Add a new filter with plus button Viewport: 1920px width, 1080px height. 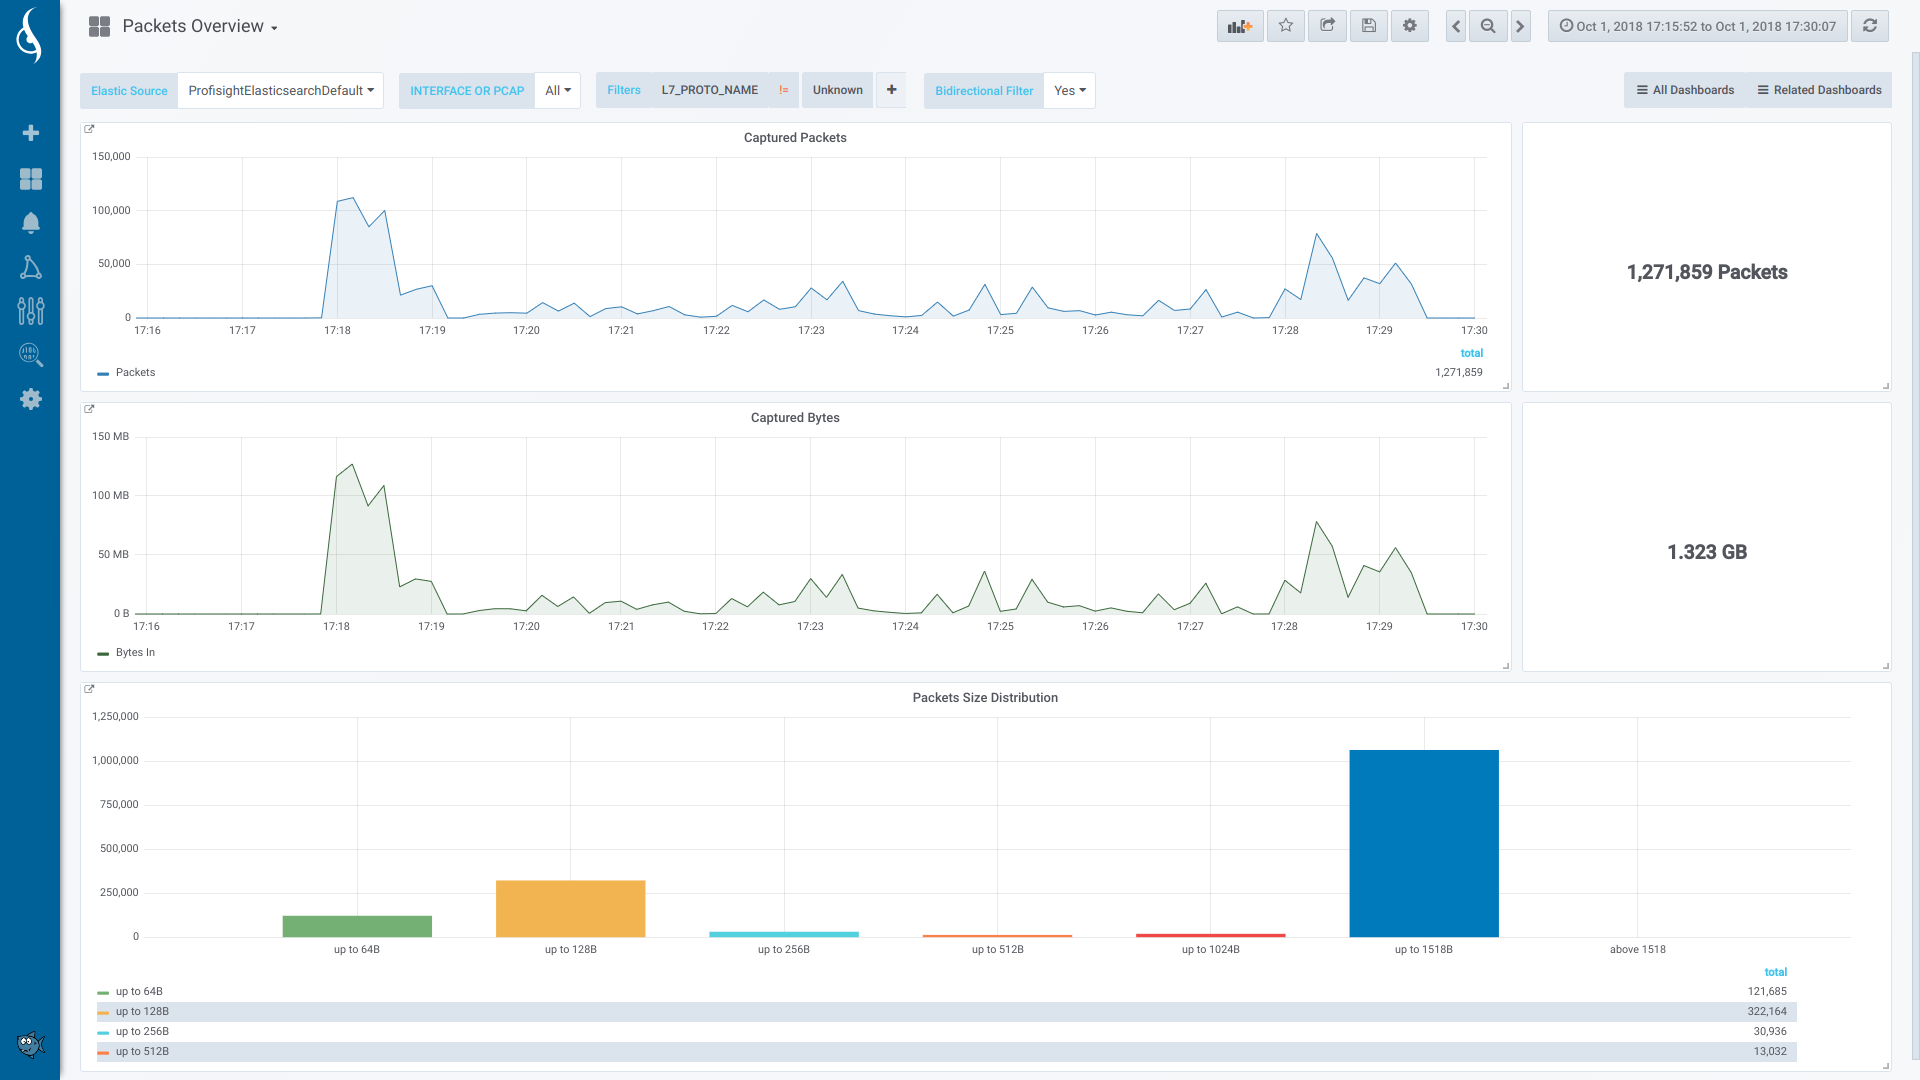point(891,90)
